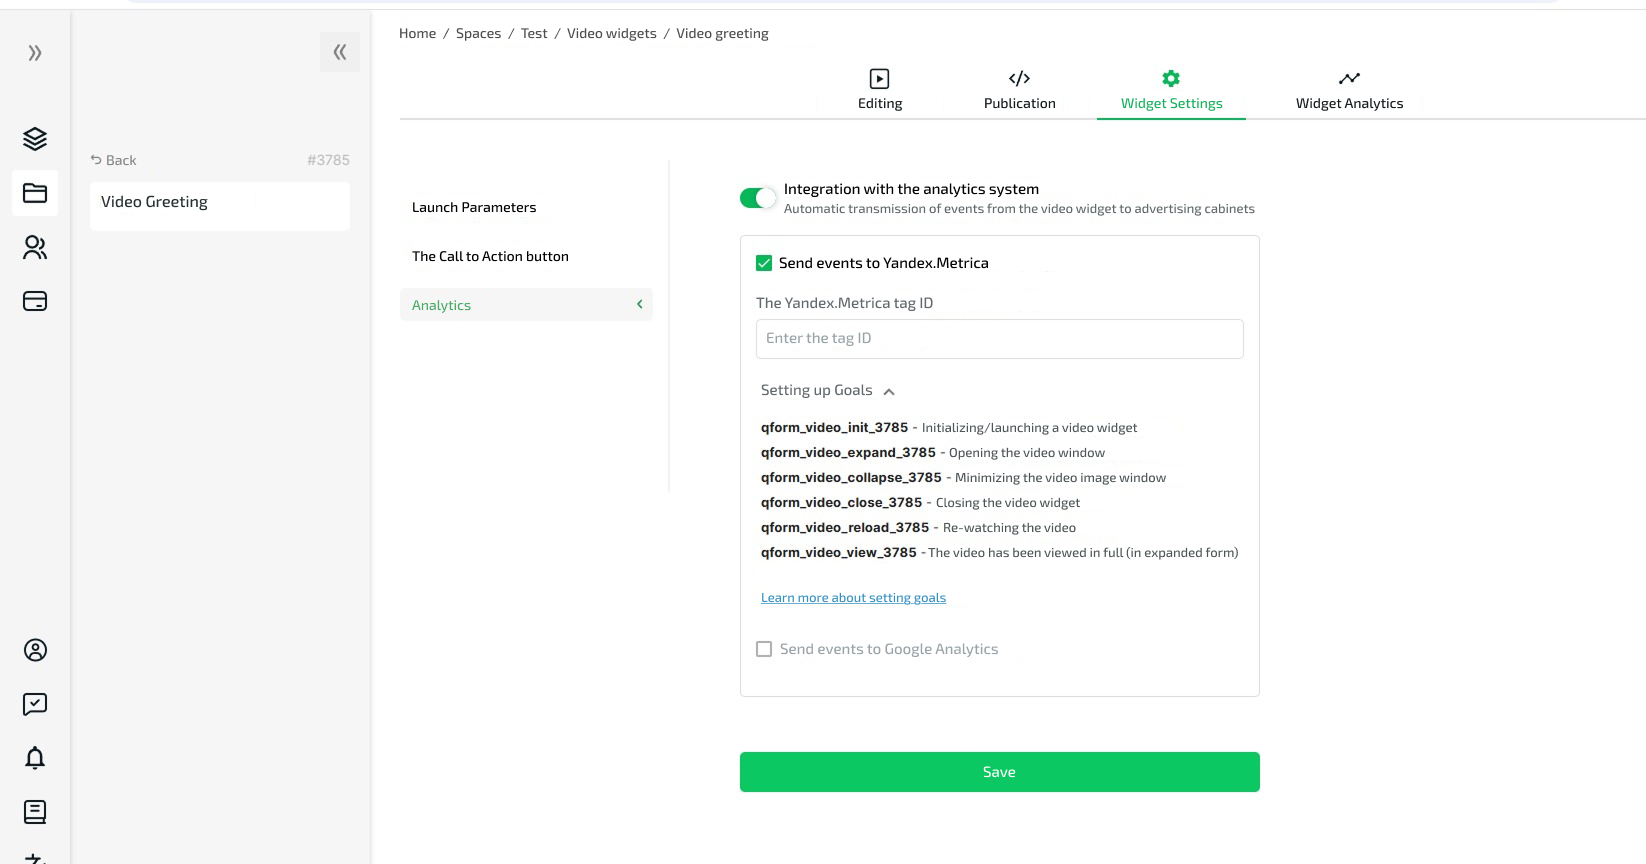Open the profile account icon
Screen dimensions: 1646x864
click(x=35, y=650)
